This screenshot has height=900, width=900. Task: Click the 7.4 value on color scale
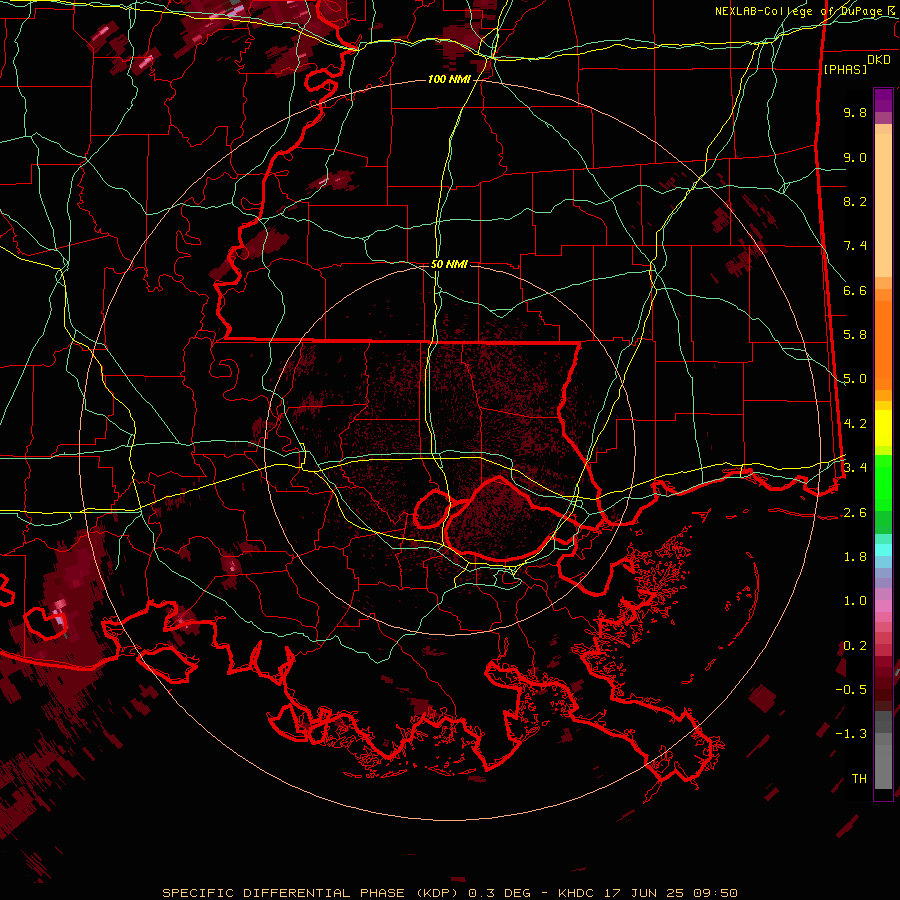tap(855, 246)
